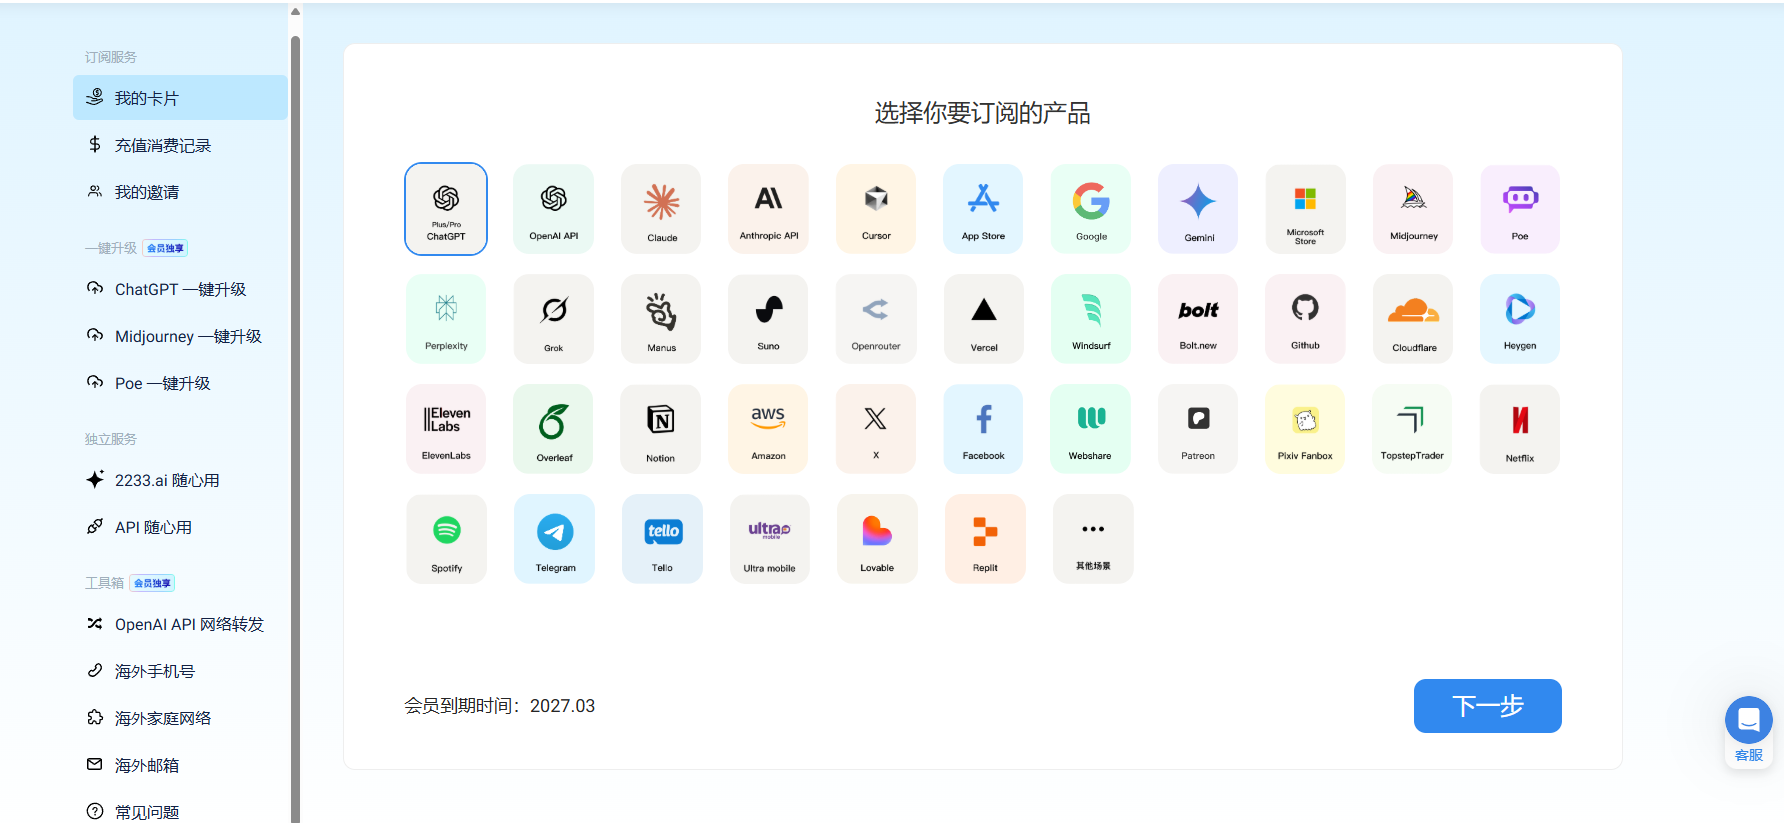Select the Github product tile

point(1305,319)
